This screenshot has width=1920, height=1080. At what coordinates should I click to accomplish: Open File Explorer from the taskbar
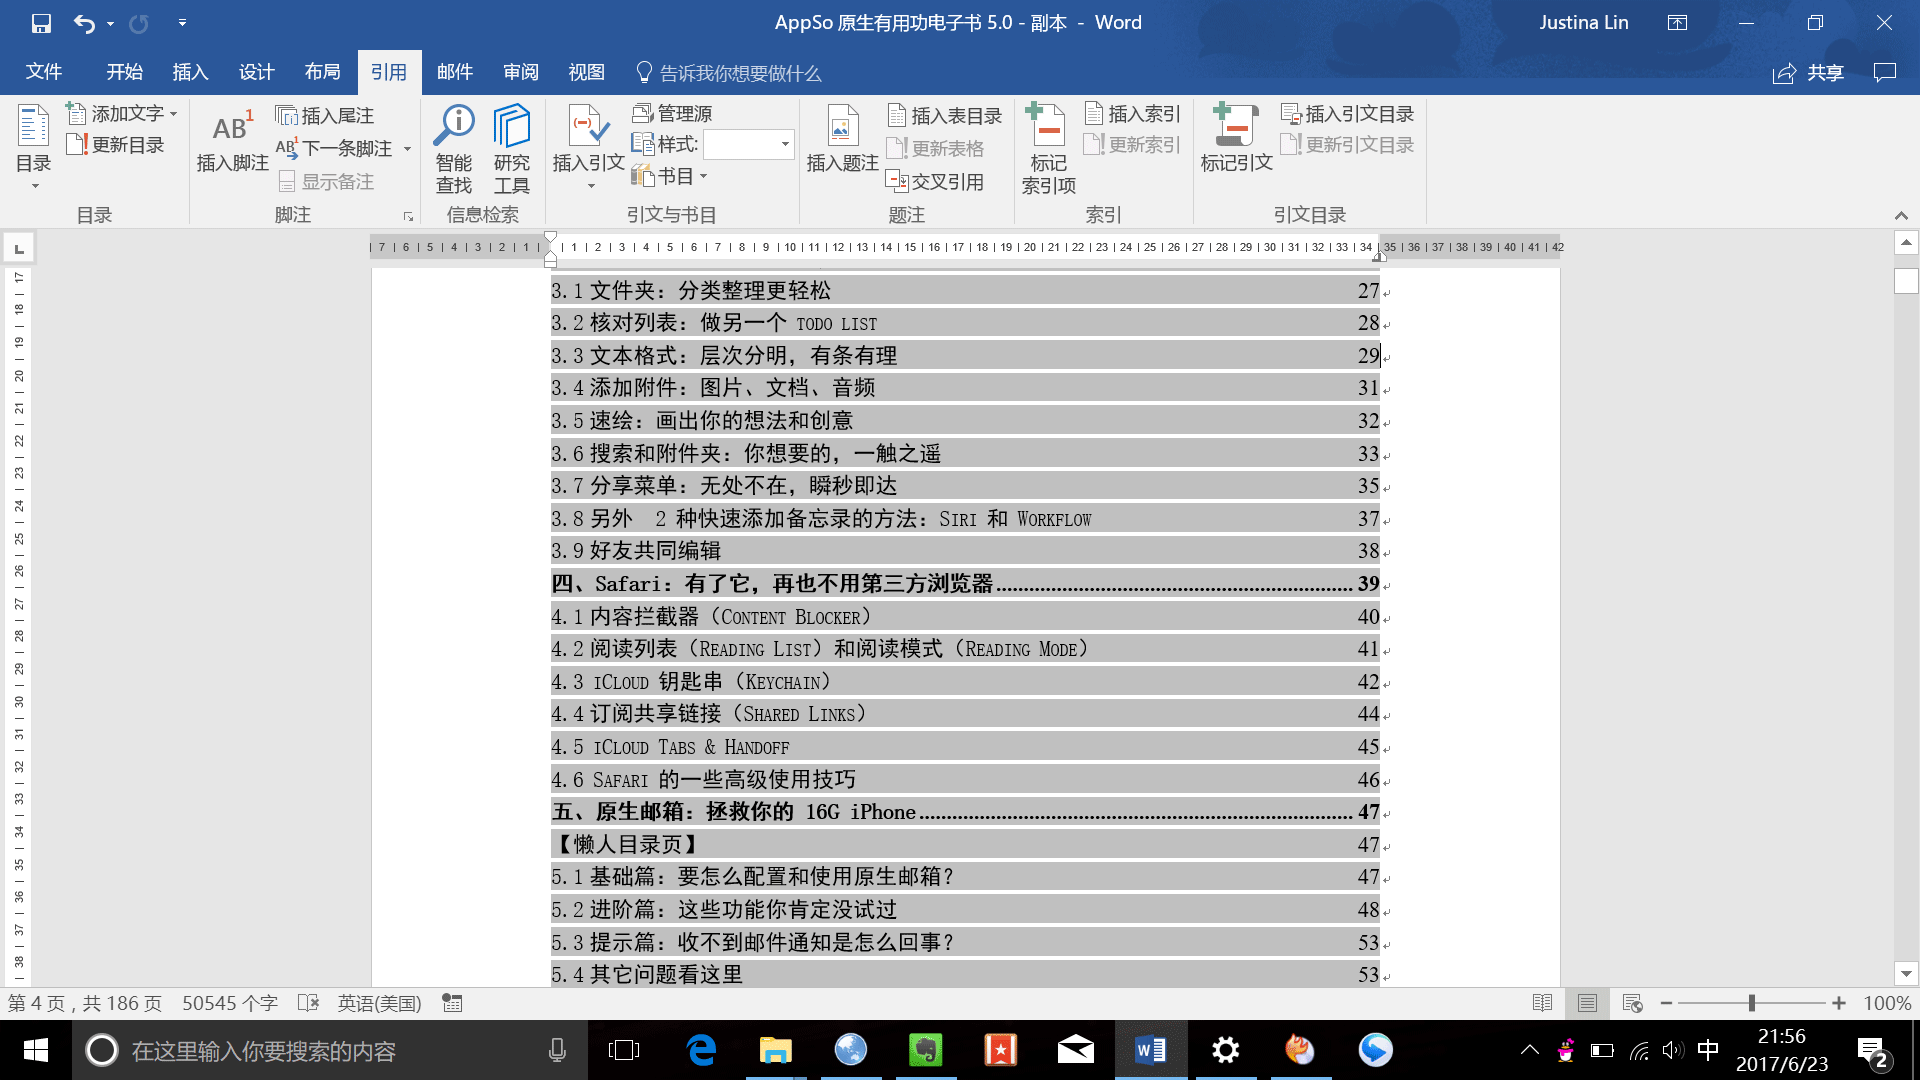click(x=776, y=1050)
